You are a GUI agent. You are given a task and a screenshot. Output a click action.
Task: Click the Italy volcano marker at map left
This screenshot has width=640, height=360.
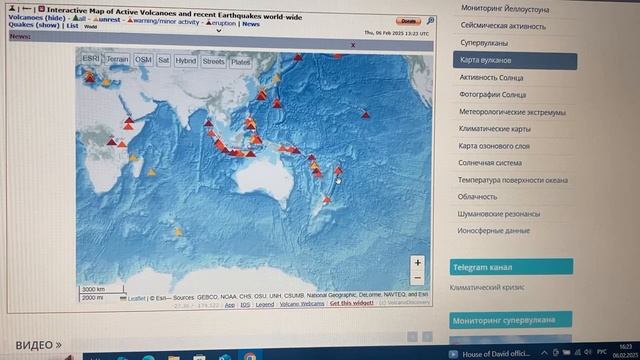point(90,78)
